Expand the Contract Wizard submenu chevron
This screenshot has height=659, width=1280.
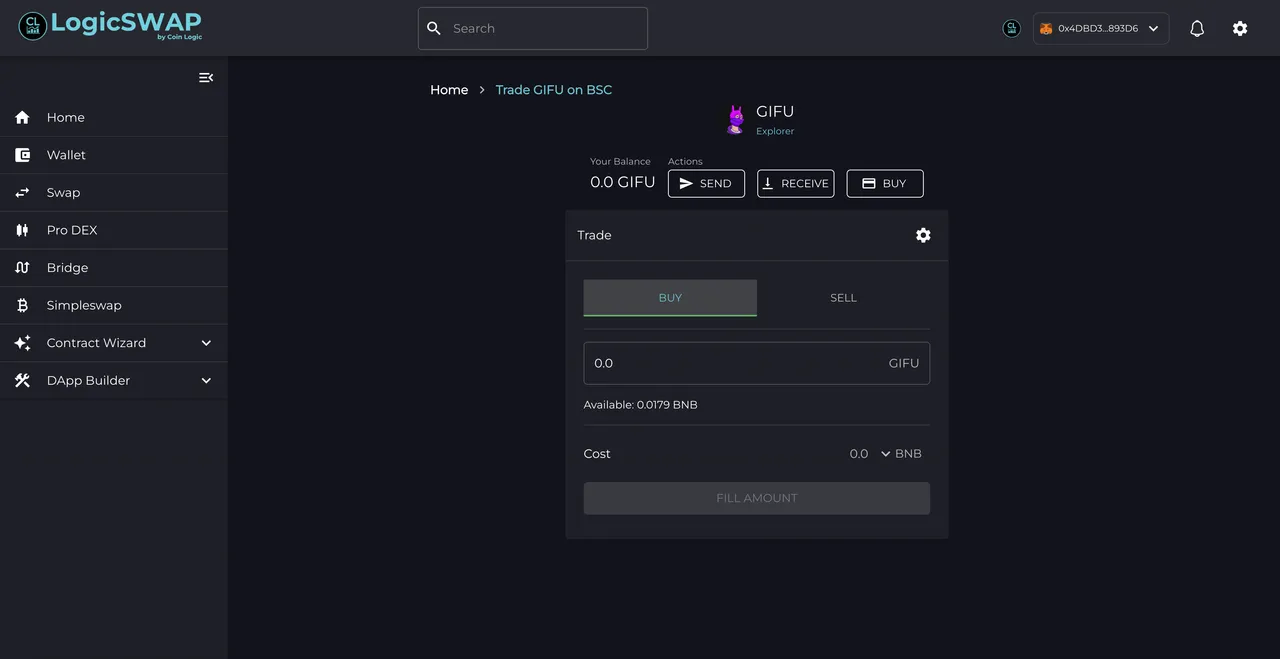tap(206, 343)
